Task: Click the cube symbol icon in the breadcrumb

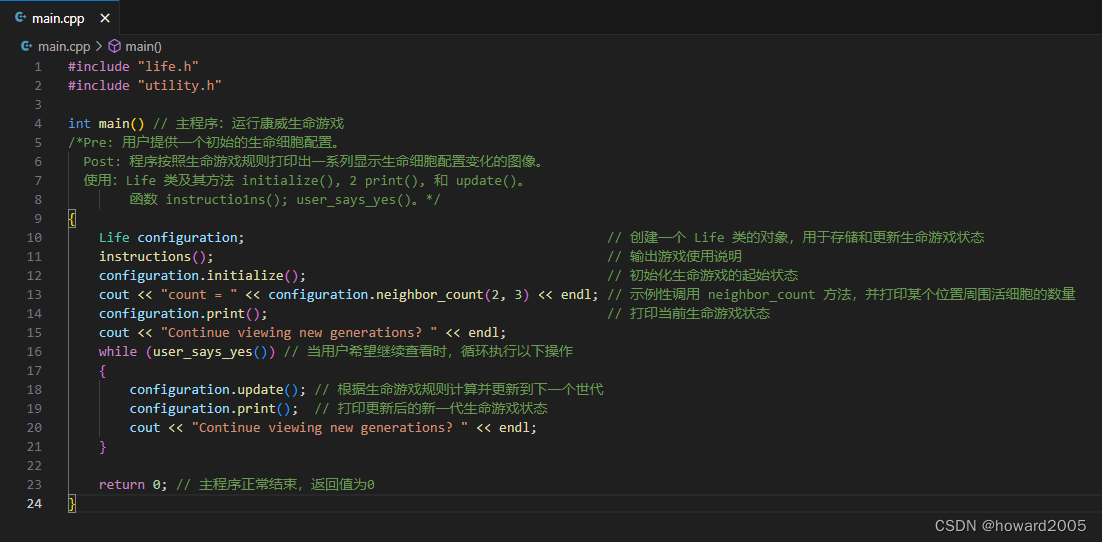Action: click(114, 46)
